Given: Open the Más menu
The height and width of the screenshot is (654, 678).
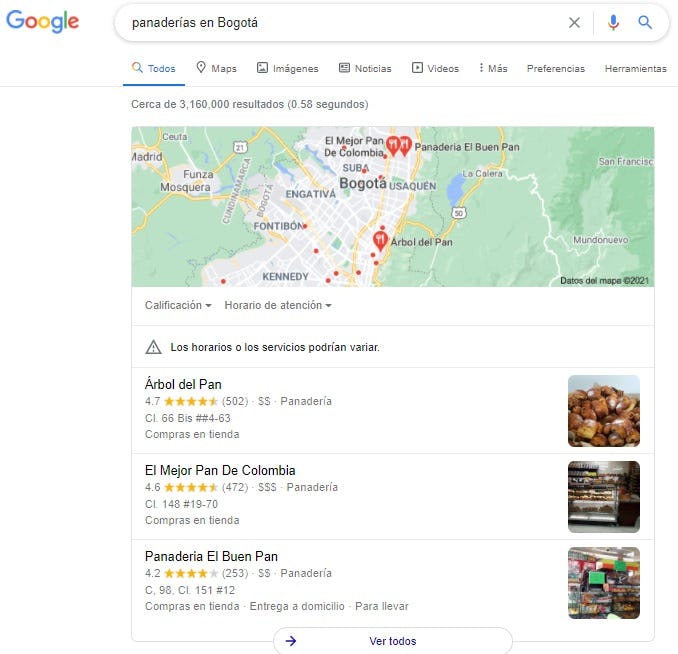Looking at the screenshot, I should (493, 68).
